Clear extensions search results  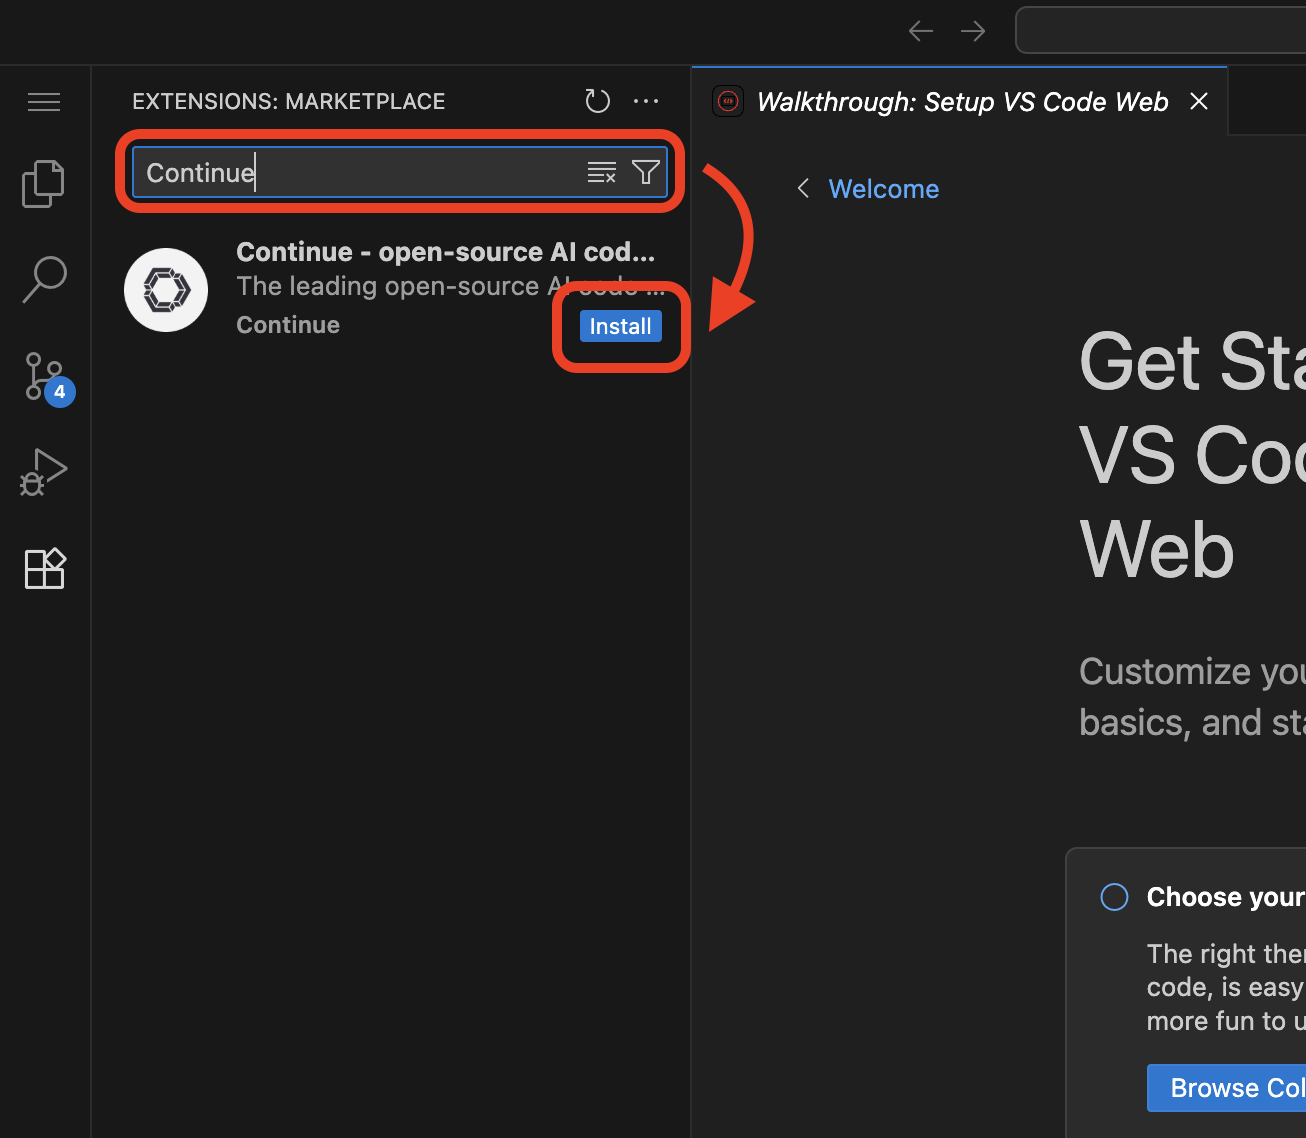pyautogui.click(x=601, y=172)
